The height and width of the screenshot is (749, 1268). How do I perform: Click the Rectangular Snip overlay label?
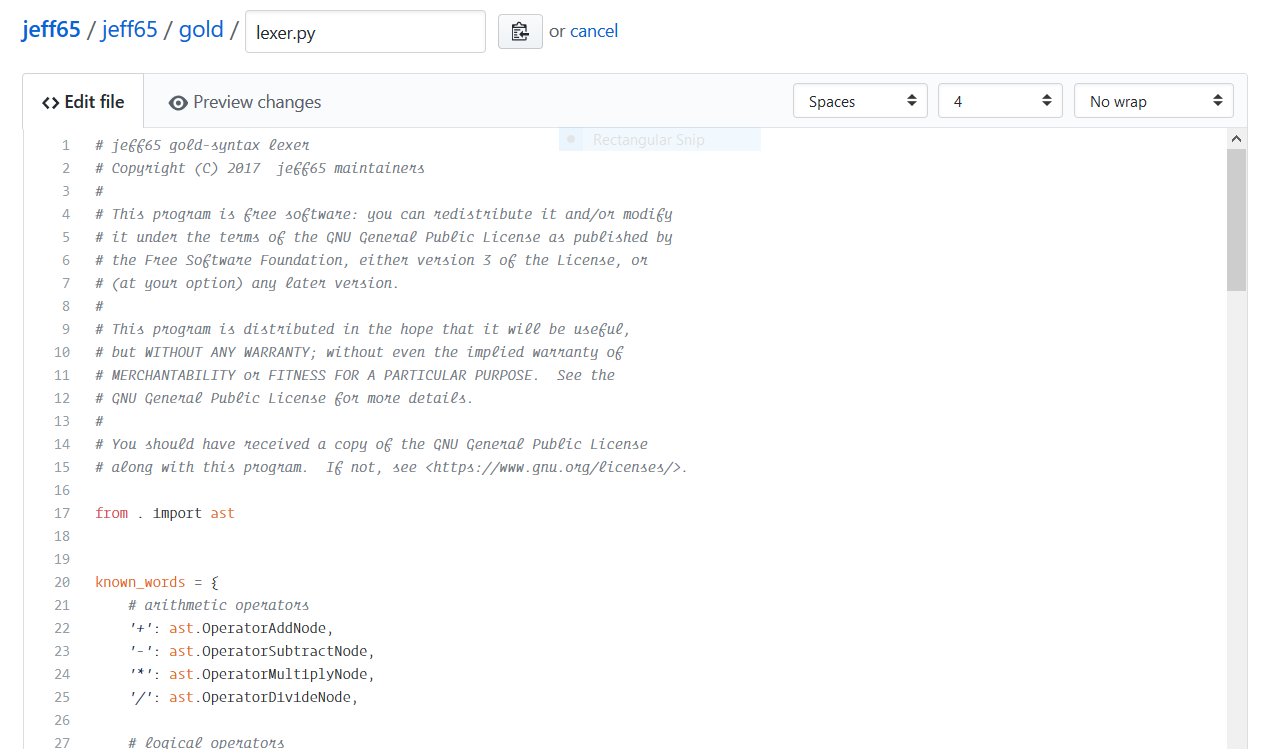pos(649,140)
